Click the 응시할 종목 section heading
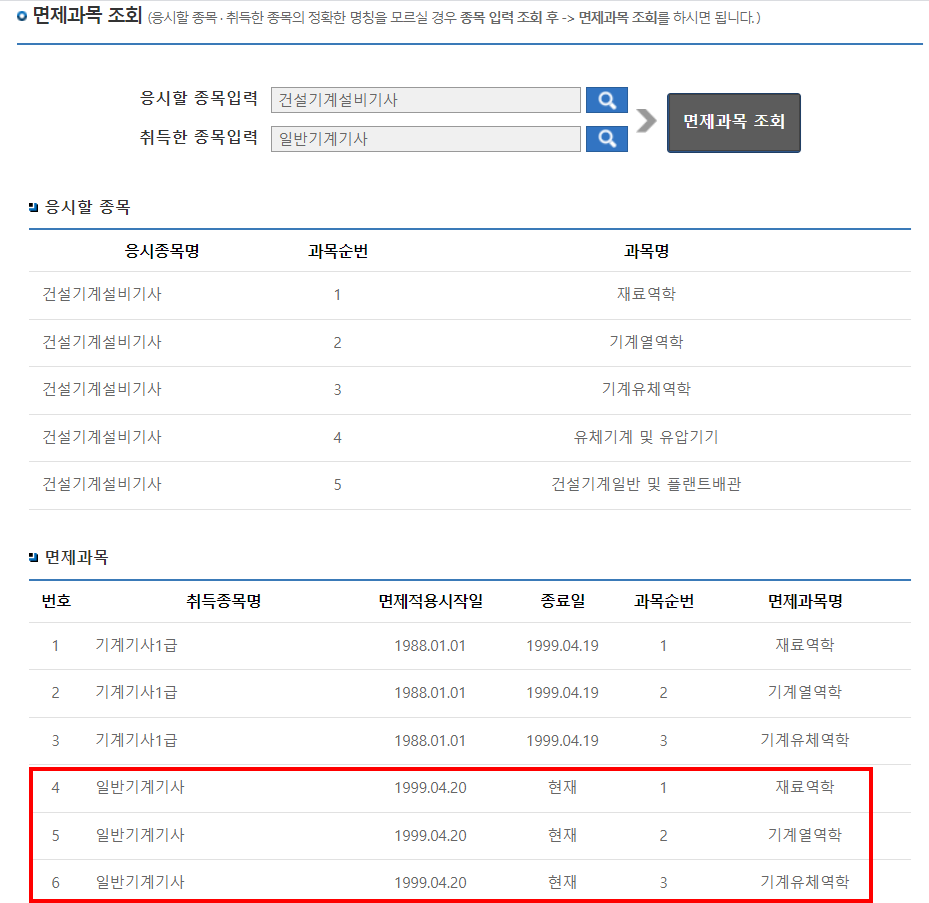This screenshot has width=929, height=903. tap(87, 207)
